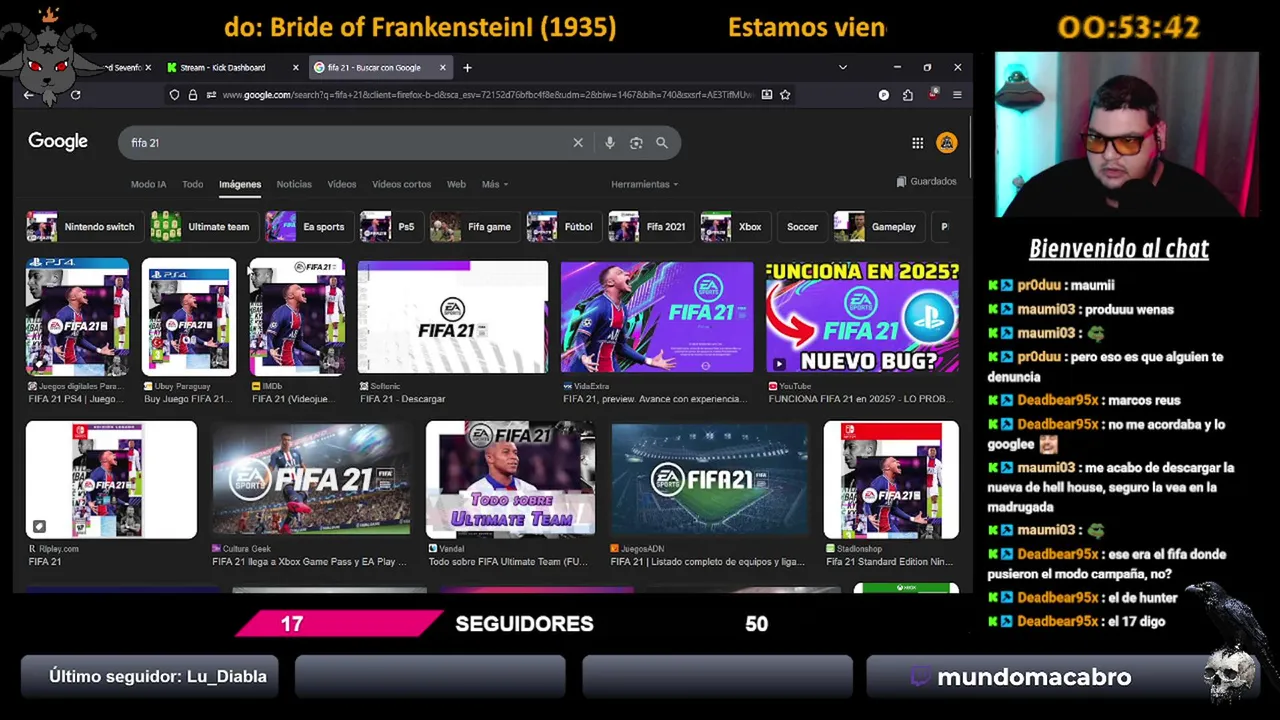Open the VidaExtra FIFA 21 preview image
Image resolution: width=1280 pixels, height=720 pixels.
[x=657, y=317]
